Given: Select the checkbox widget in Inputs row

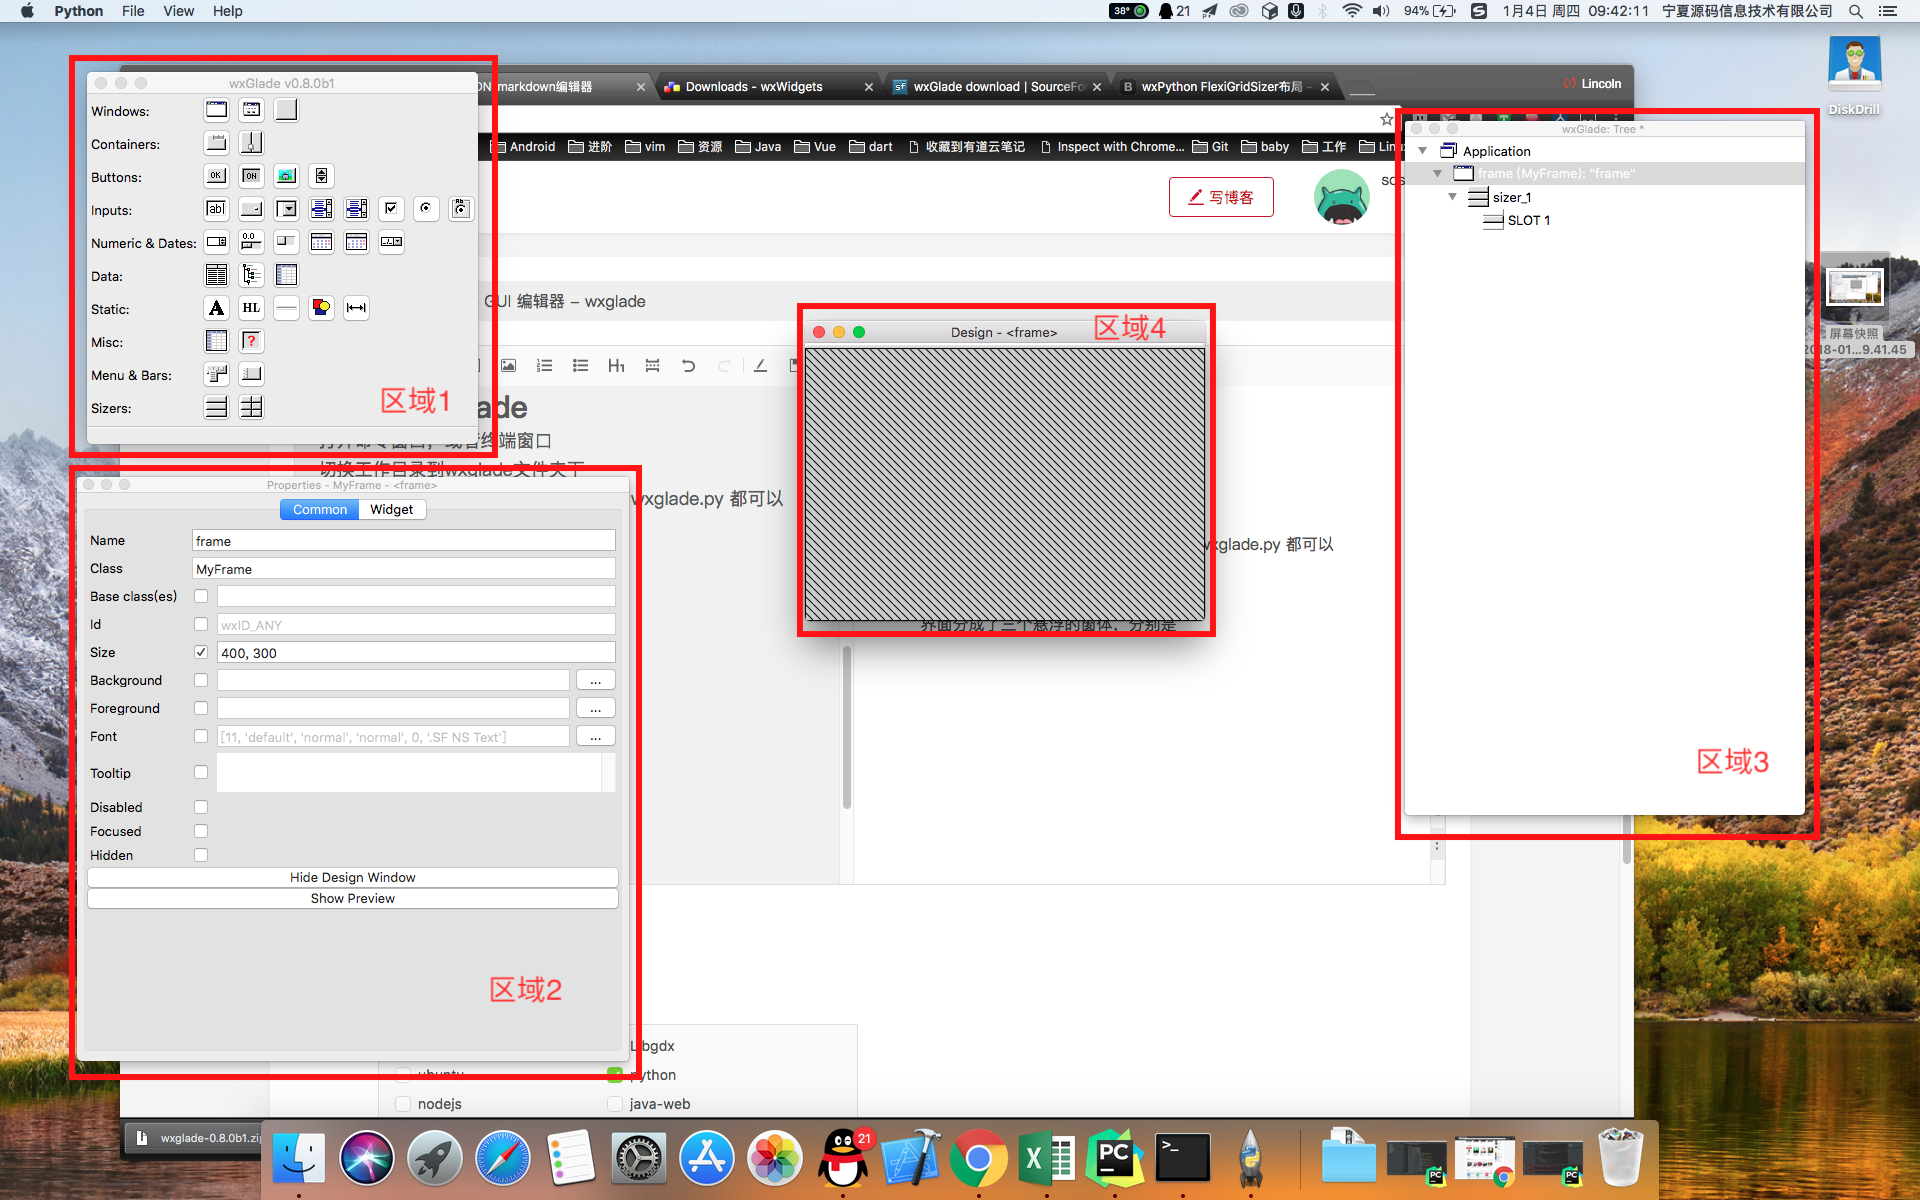Looking at the screenshot, I should (x=391, y=209).
